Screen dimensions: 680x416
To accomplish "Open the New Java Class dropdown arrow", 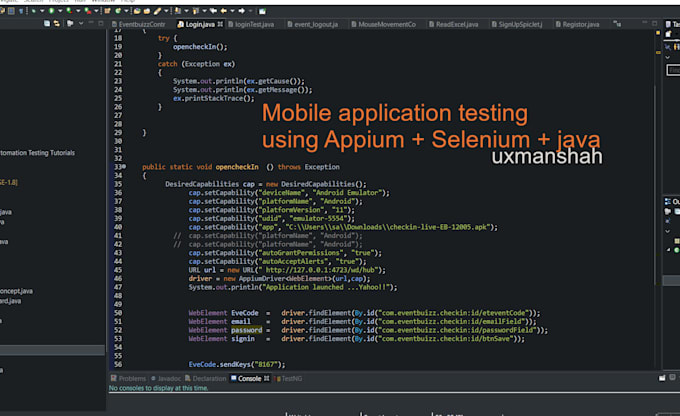I will pos(126,11).
